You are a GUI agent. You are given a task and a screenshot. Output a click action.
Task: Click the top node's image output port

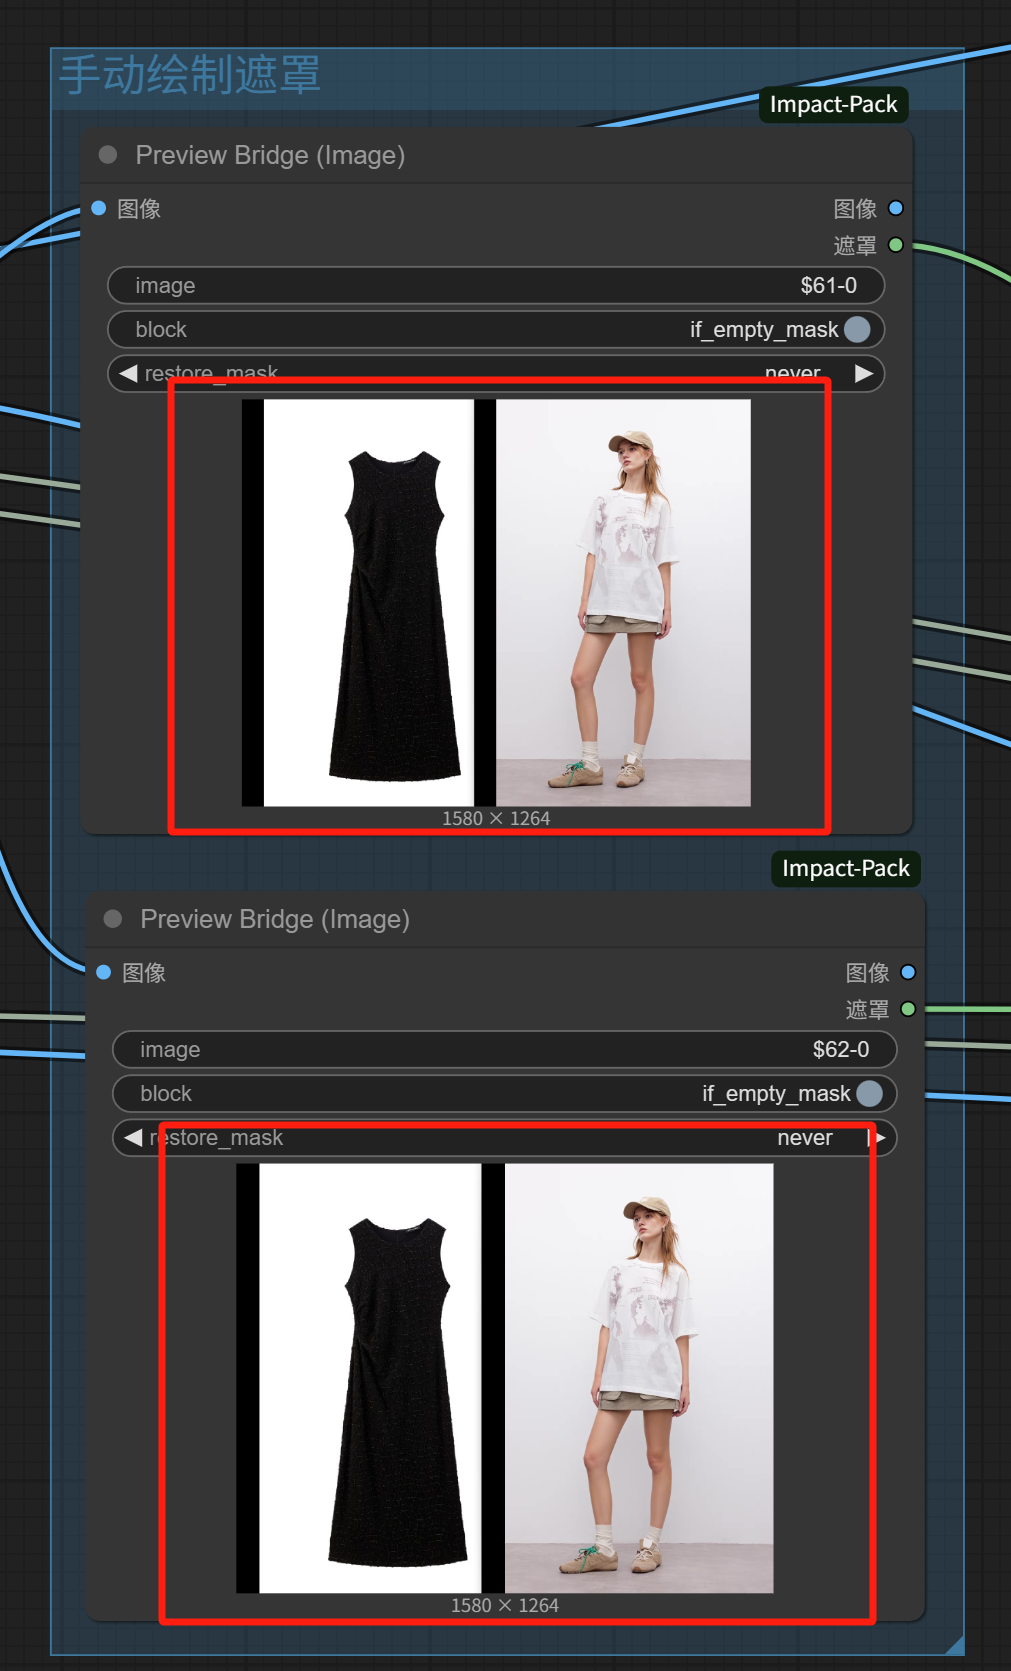896,208
